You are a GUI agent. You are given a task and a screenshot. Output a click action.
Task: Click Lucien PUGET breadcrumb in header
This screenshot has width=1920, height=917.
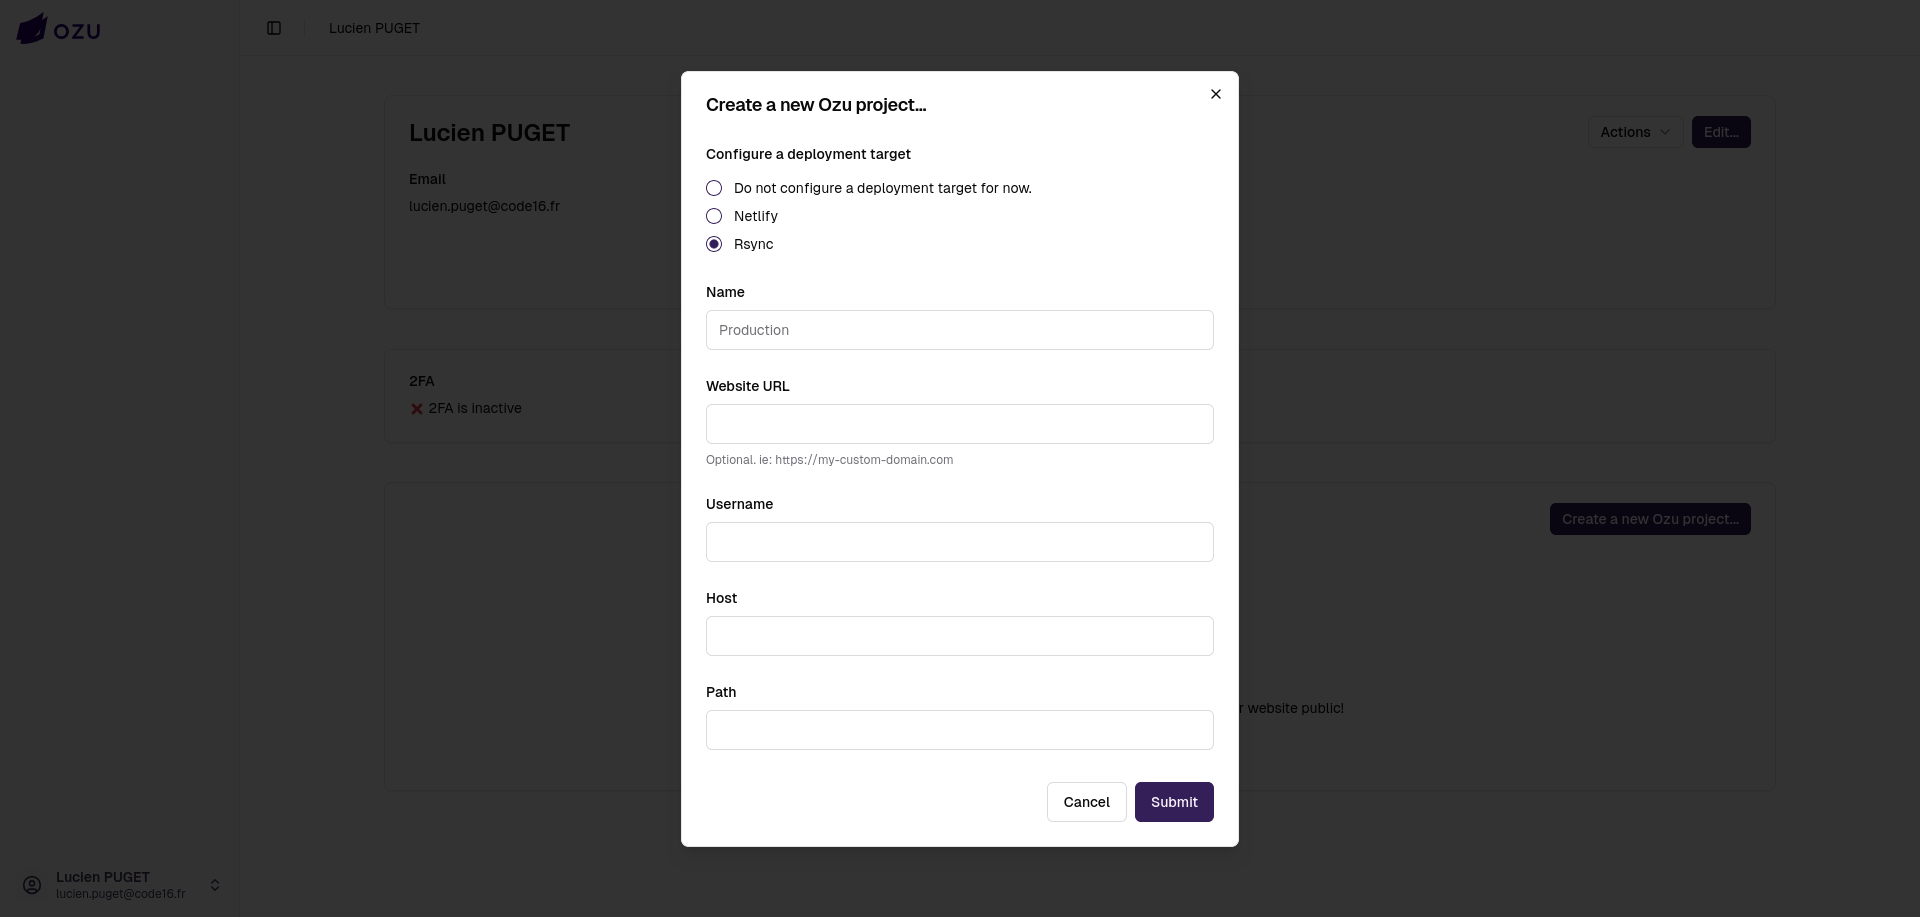coord(374,28)
